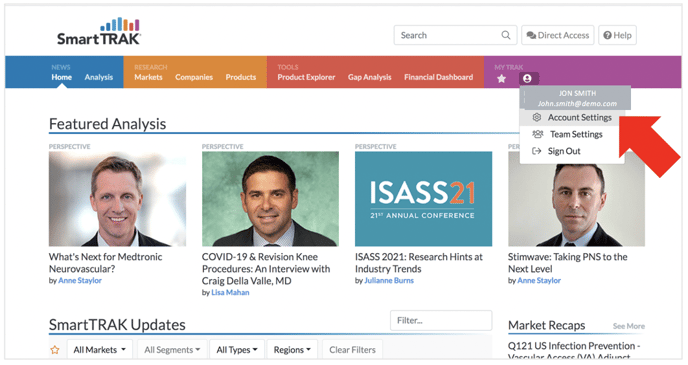Open Product Explorer tool
This screenshot has height=365, width=688.
pos(306,77)
